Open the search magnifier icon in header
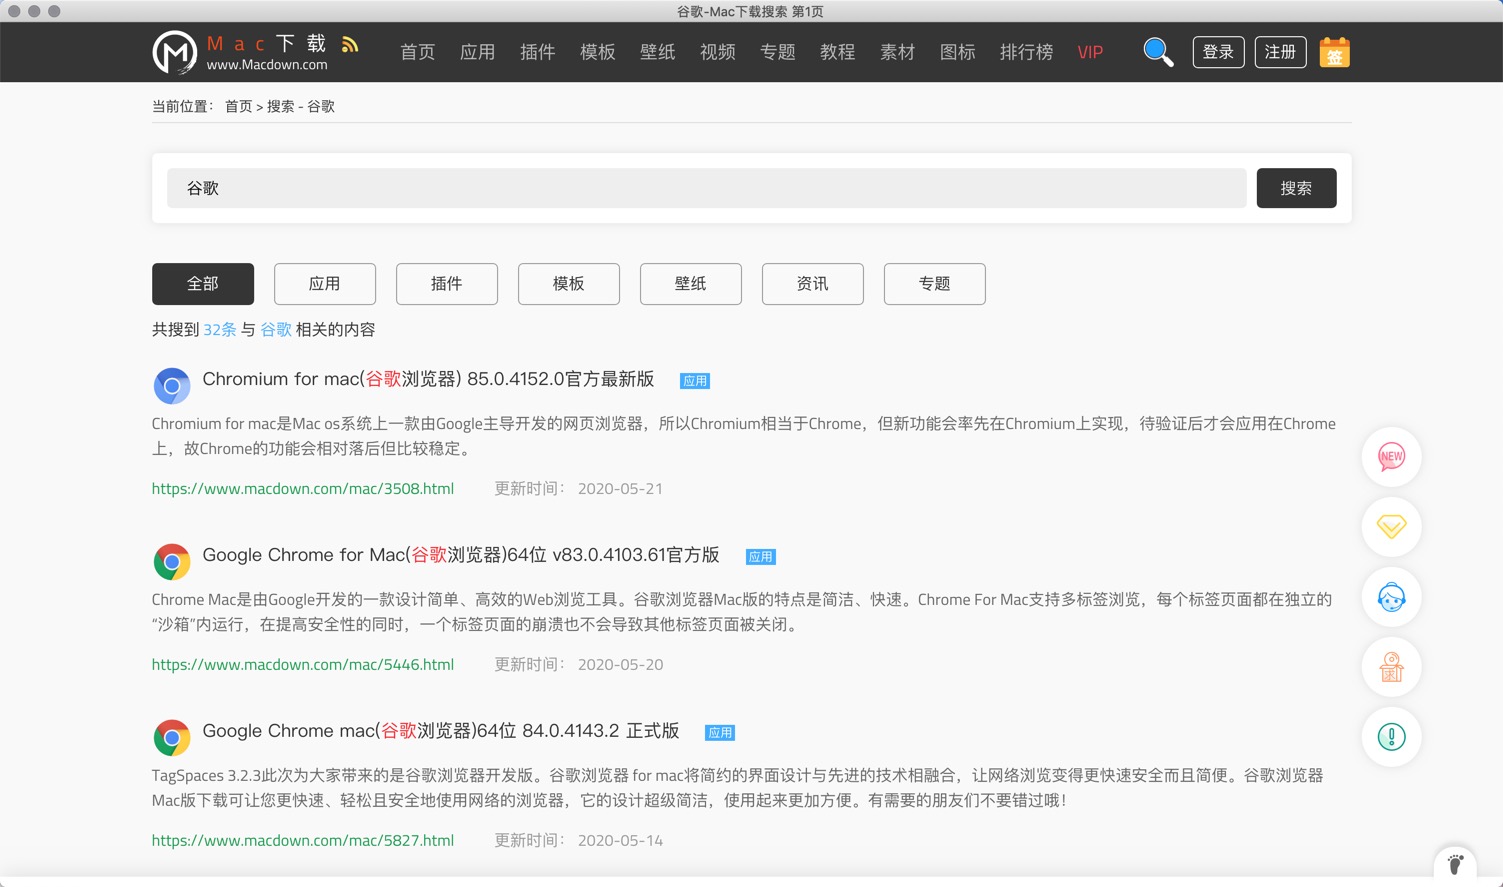Screen dimensions: 1503x887 tap(1158, 52)
